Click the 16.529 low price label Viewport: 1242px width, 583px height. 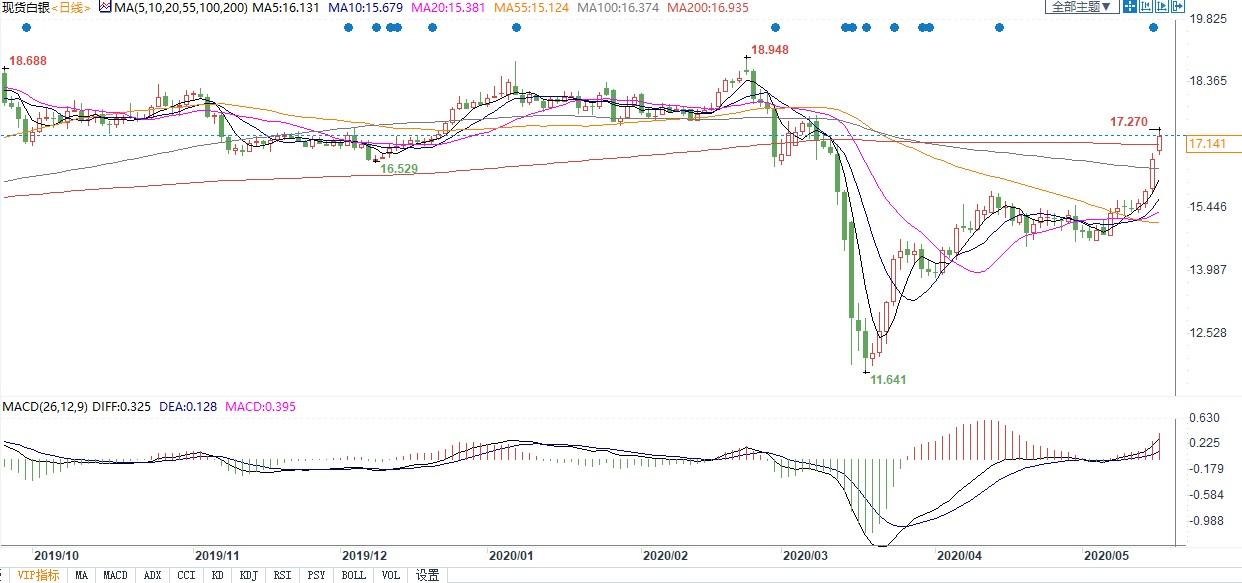[x=399, y=169]
